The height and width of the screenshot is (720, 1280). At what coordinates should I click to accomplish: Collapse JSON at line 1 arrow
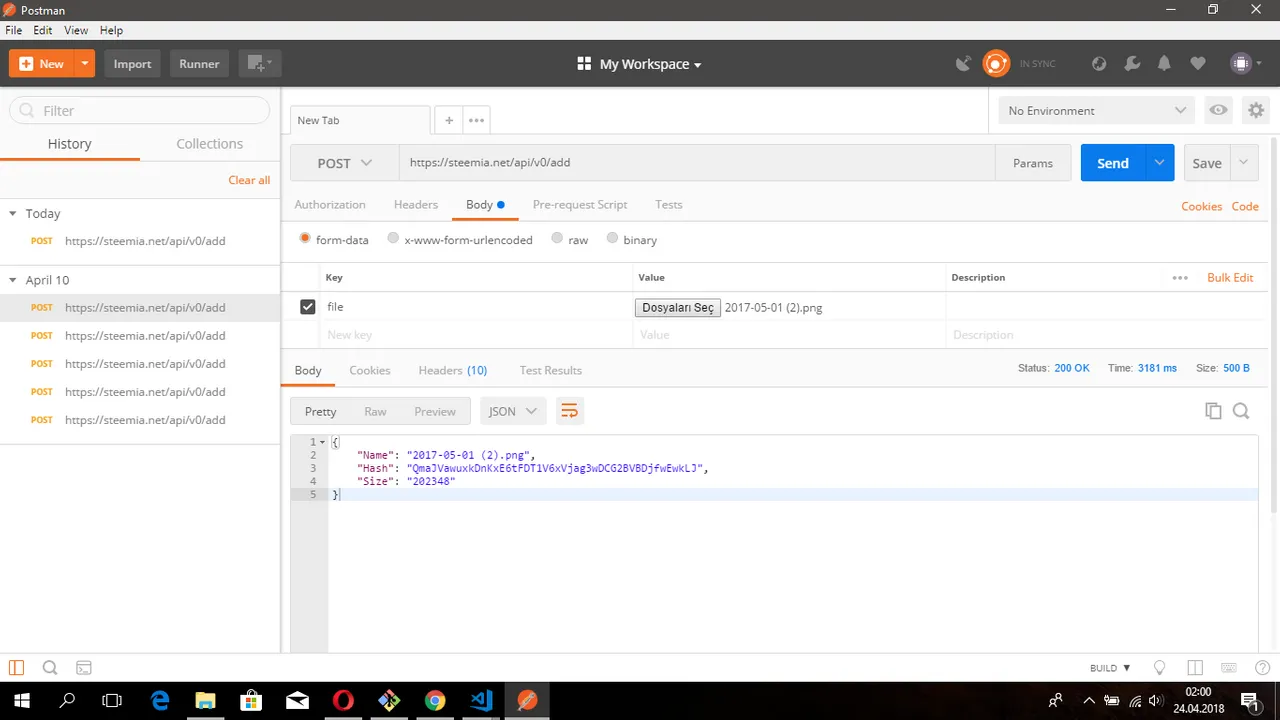click(322, 442)
